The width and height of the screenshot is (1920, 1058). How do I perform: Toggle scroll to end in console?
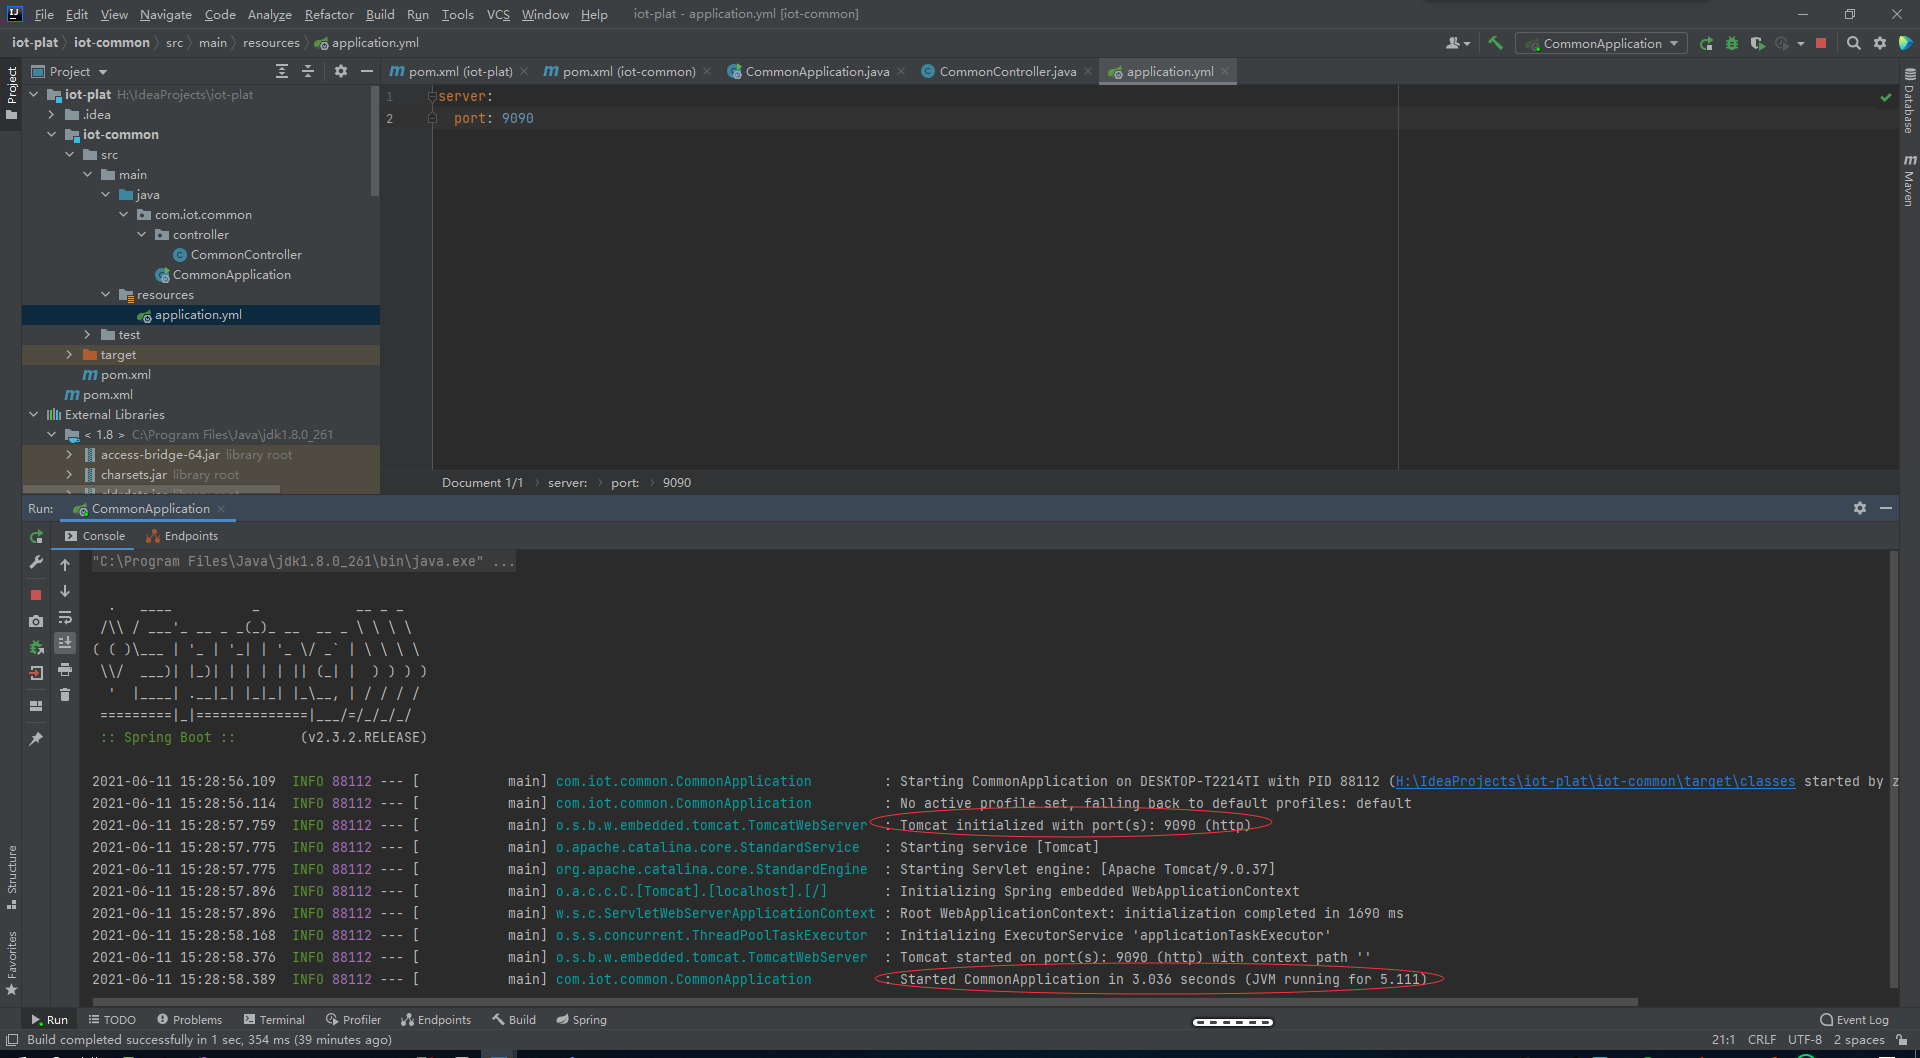point(65,644)
